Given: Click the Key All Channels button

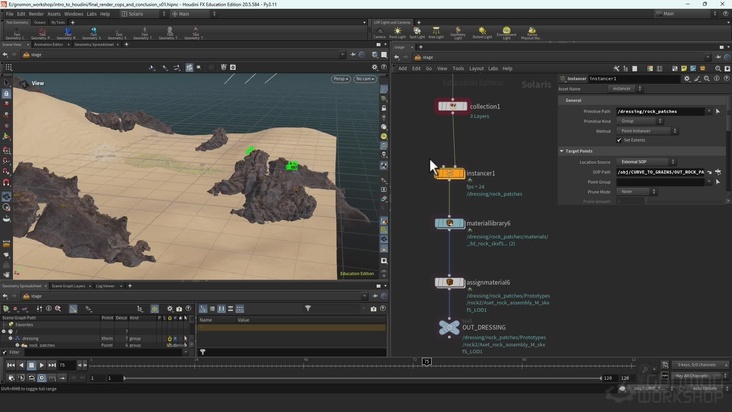Looking at the screenshot, I should click(x=698, y=376).
